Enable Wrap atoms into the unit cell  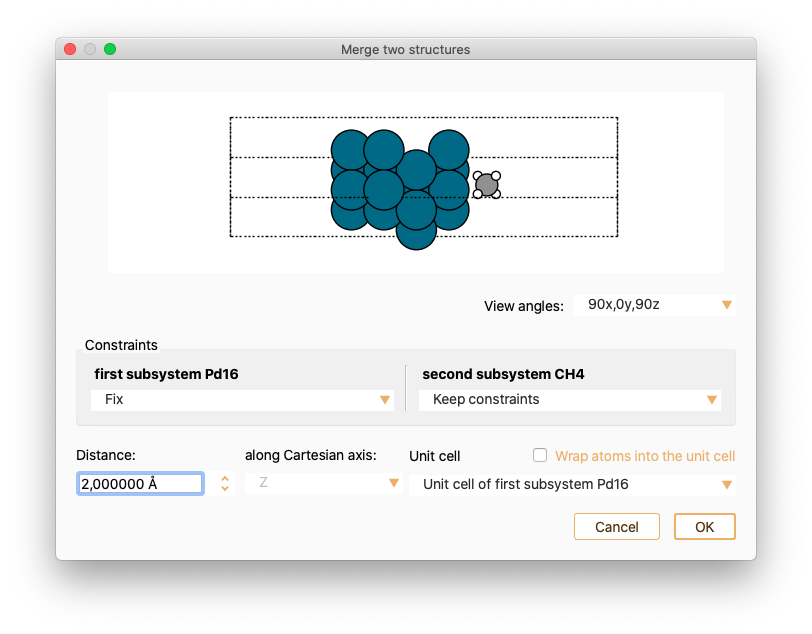pyautogui.click(x=540, y=455)
